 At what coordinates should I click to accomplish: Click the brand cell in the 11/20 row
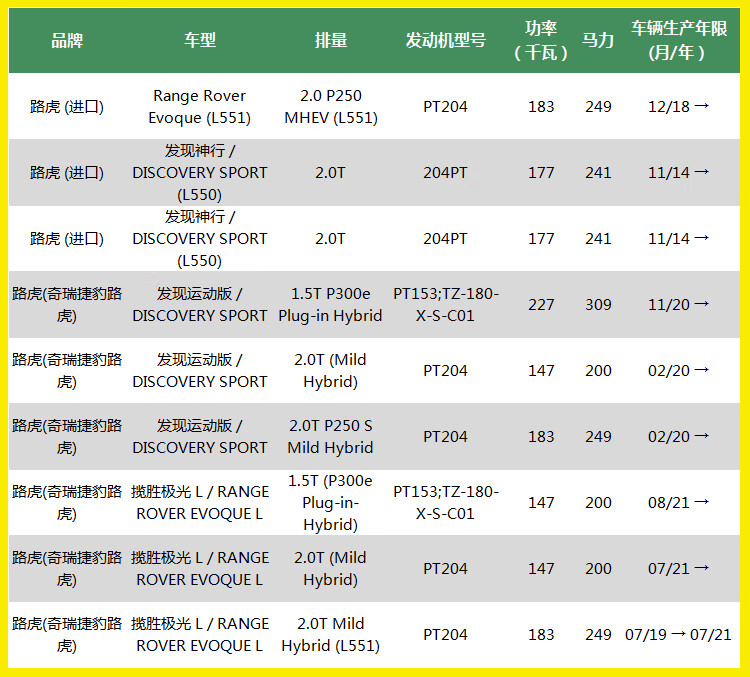click(67, 305)
